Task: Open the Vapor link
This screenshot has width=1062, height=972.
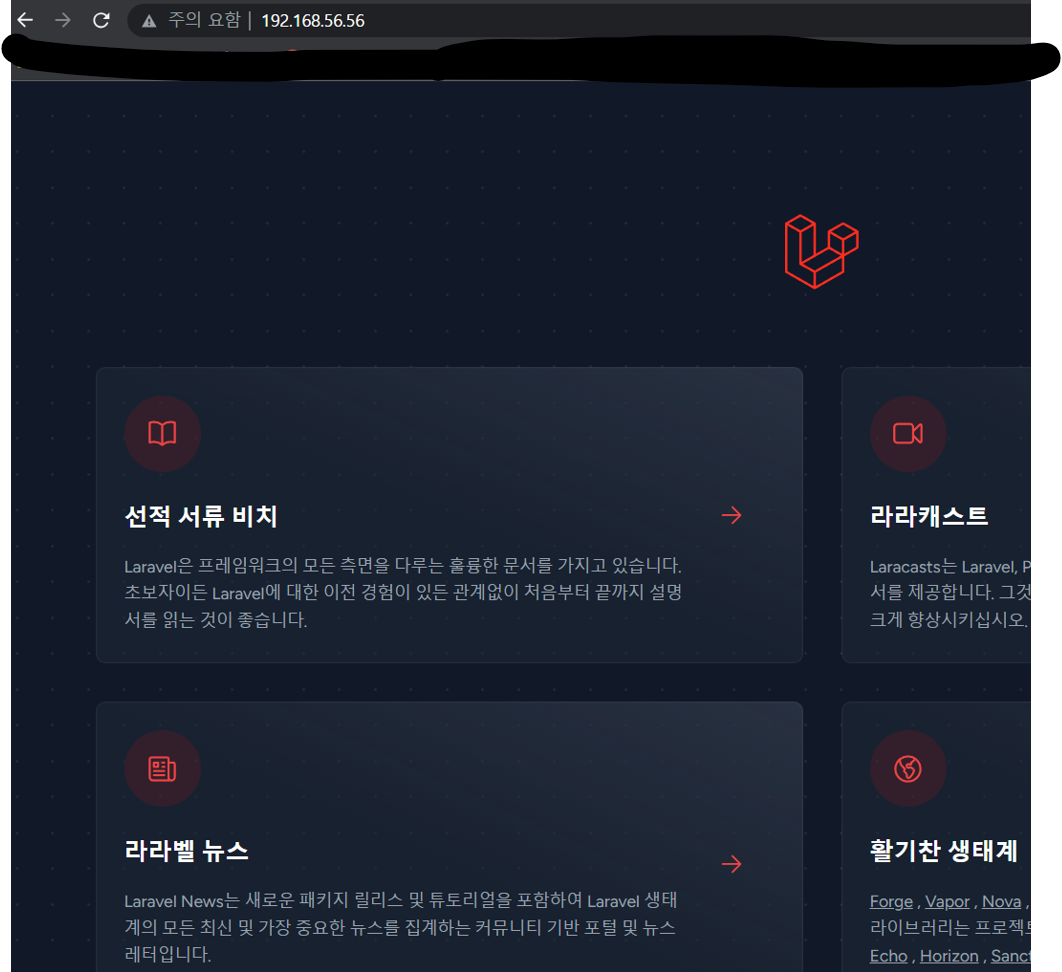Action: (948, 902)
